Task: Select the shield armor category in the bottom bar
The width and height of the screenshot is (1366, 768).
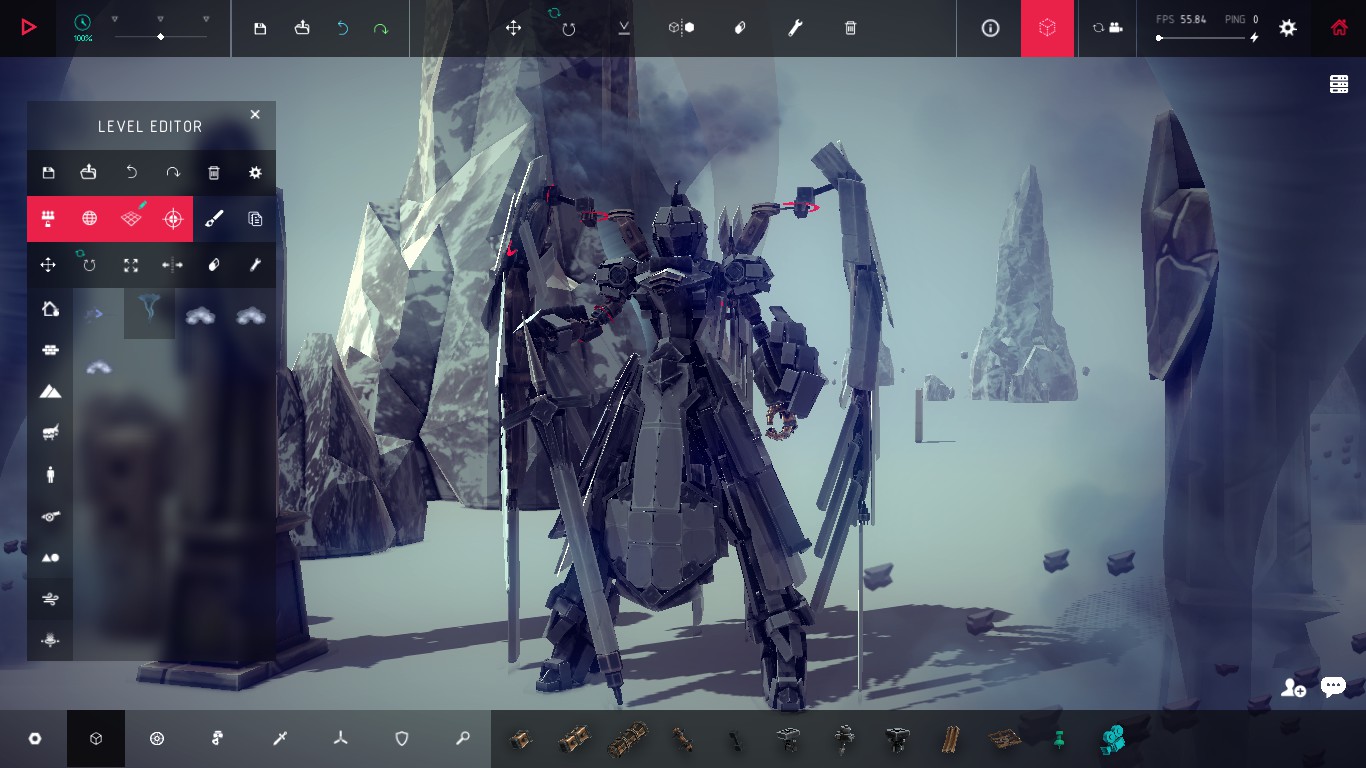Action: [x=401, y=738]
